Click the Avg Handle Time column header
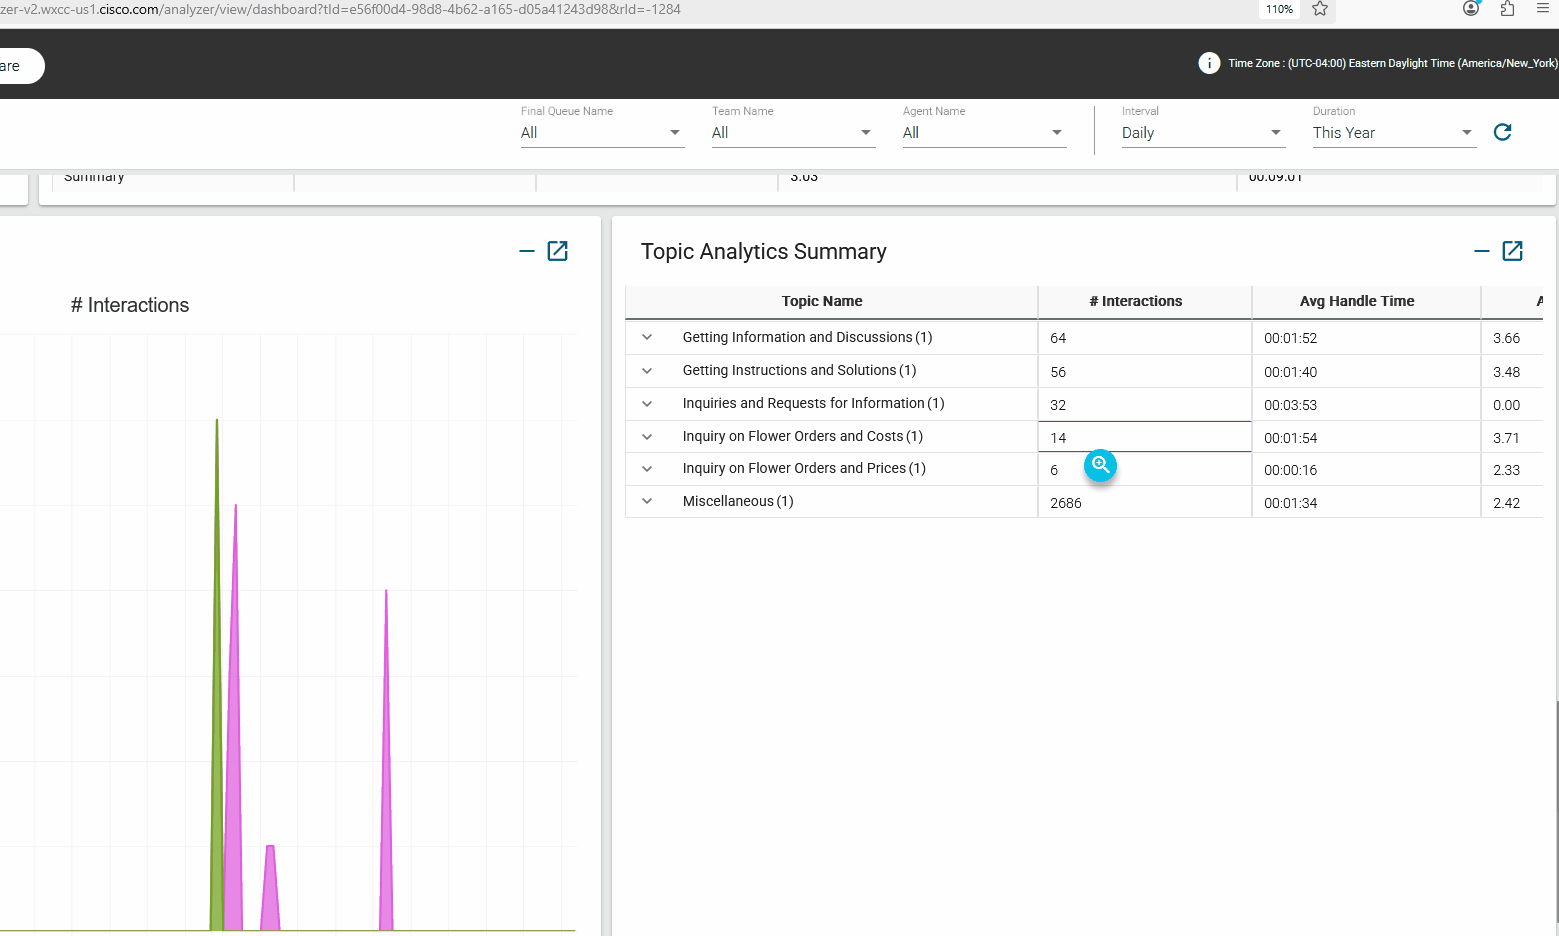This screenshot has height=936, width=1559. (x=1356, y=301)
